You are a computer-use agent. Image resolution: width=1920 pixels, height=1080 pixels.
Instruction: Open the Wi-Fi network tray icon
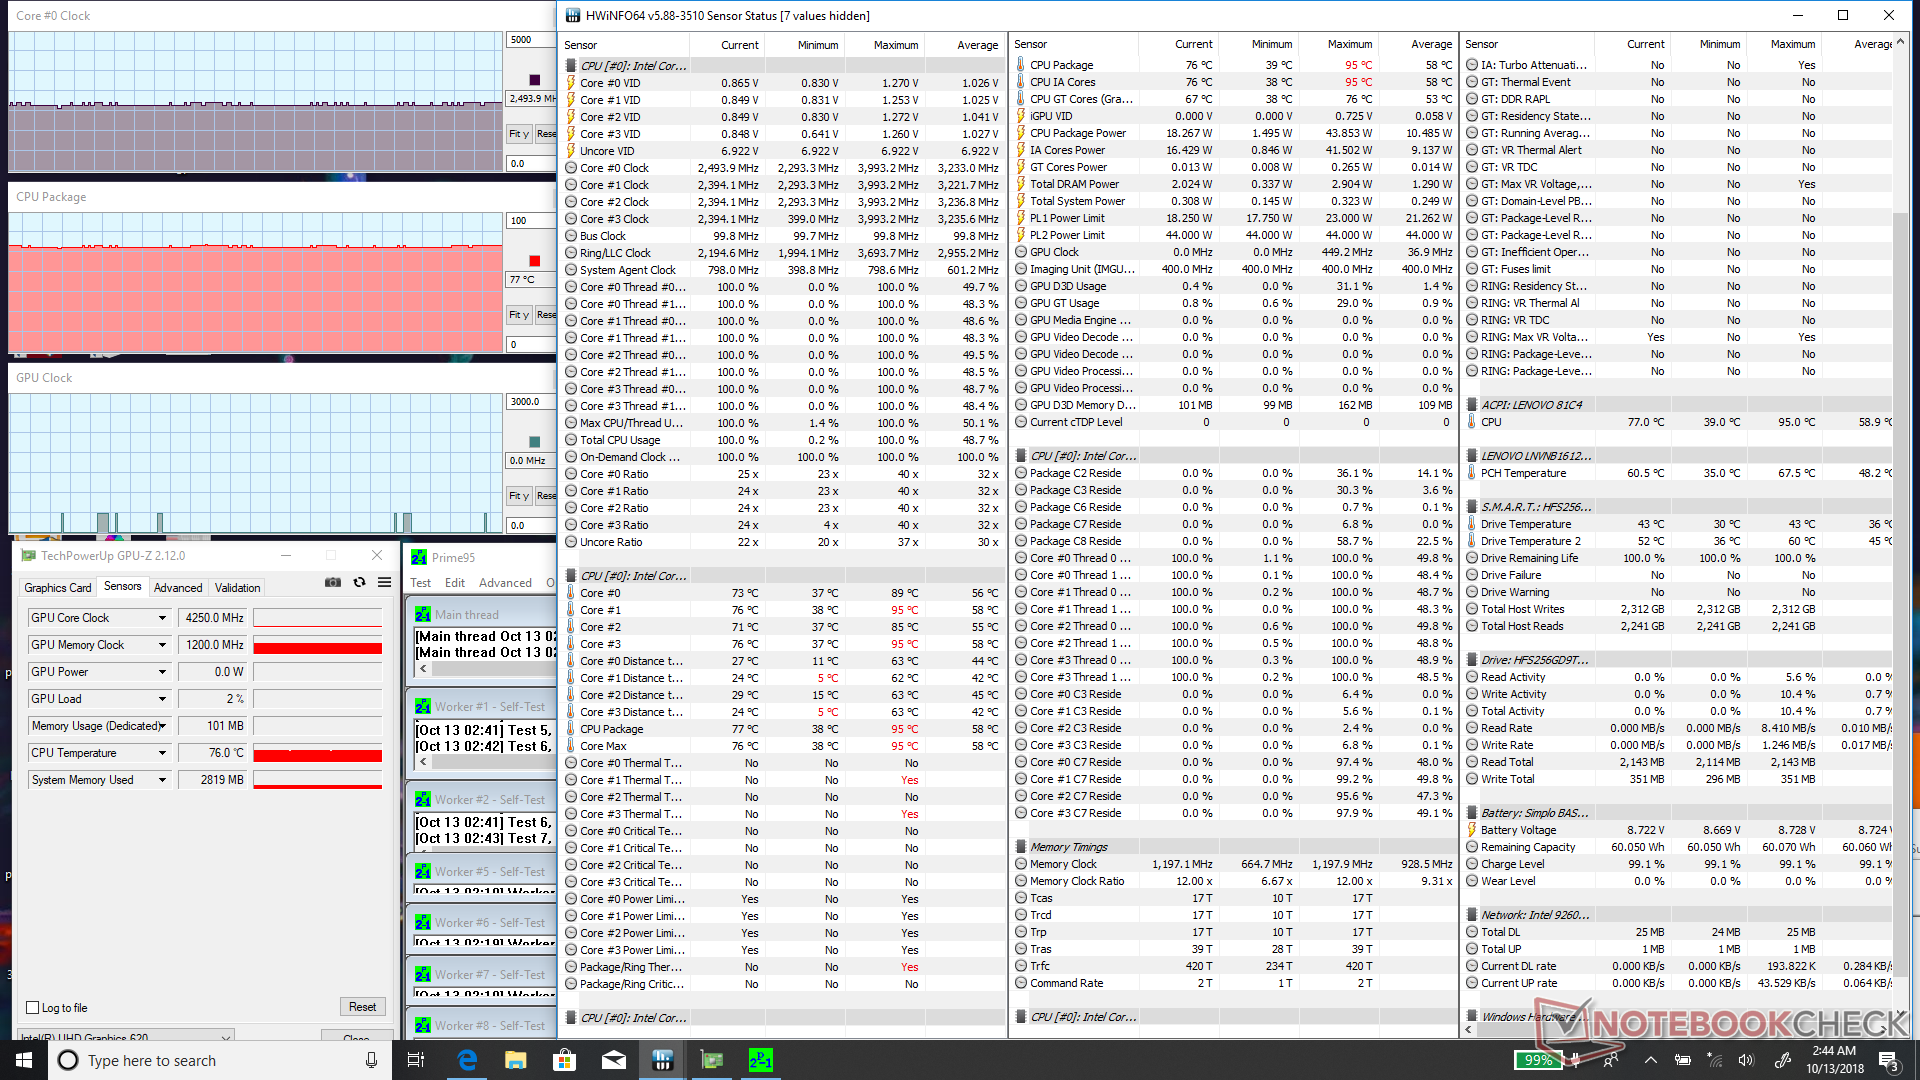(x=1714, y=1060)
